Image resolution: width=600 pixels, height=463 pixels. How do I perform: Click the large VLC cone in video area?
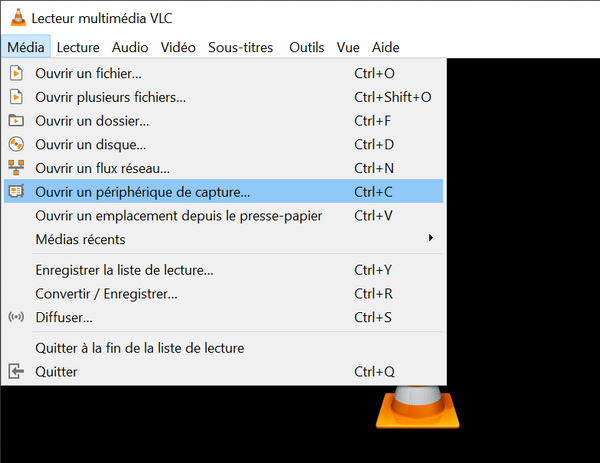(x=417, y=407)
